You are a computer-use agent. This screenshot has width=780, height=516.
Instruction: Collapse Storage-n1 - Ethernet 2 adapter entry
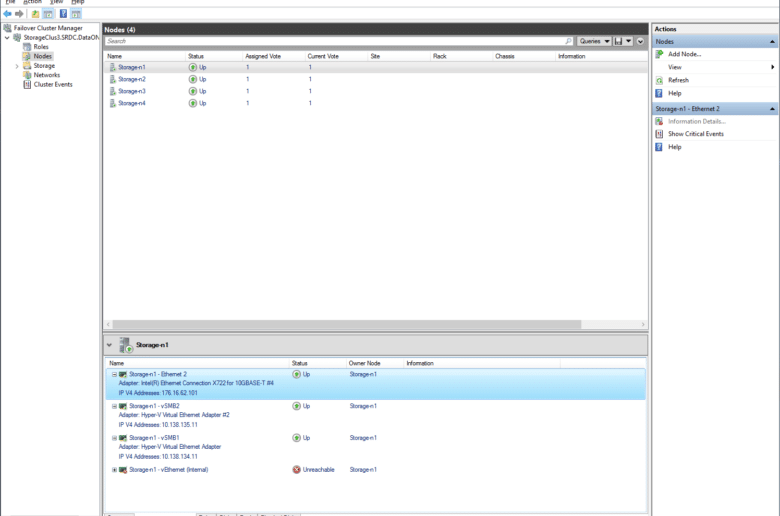click(114, 374)
